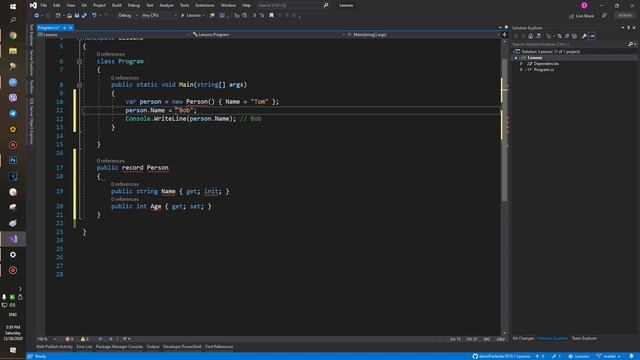Click the toolbar bookmark icon
640x360 pixels.
(x=271, y=16)
